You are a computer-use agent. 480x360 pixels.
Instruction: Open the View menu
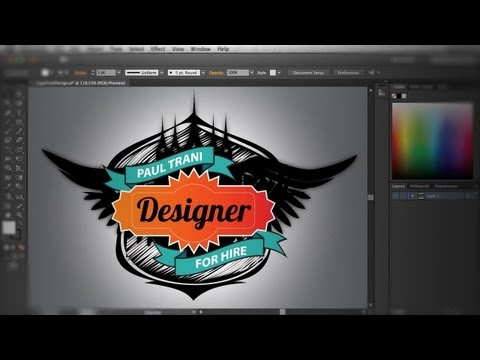tap(178, 49)
